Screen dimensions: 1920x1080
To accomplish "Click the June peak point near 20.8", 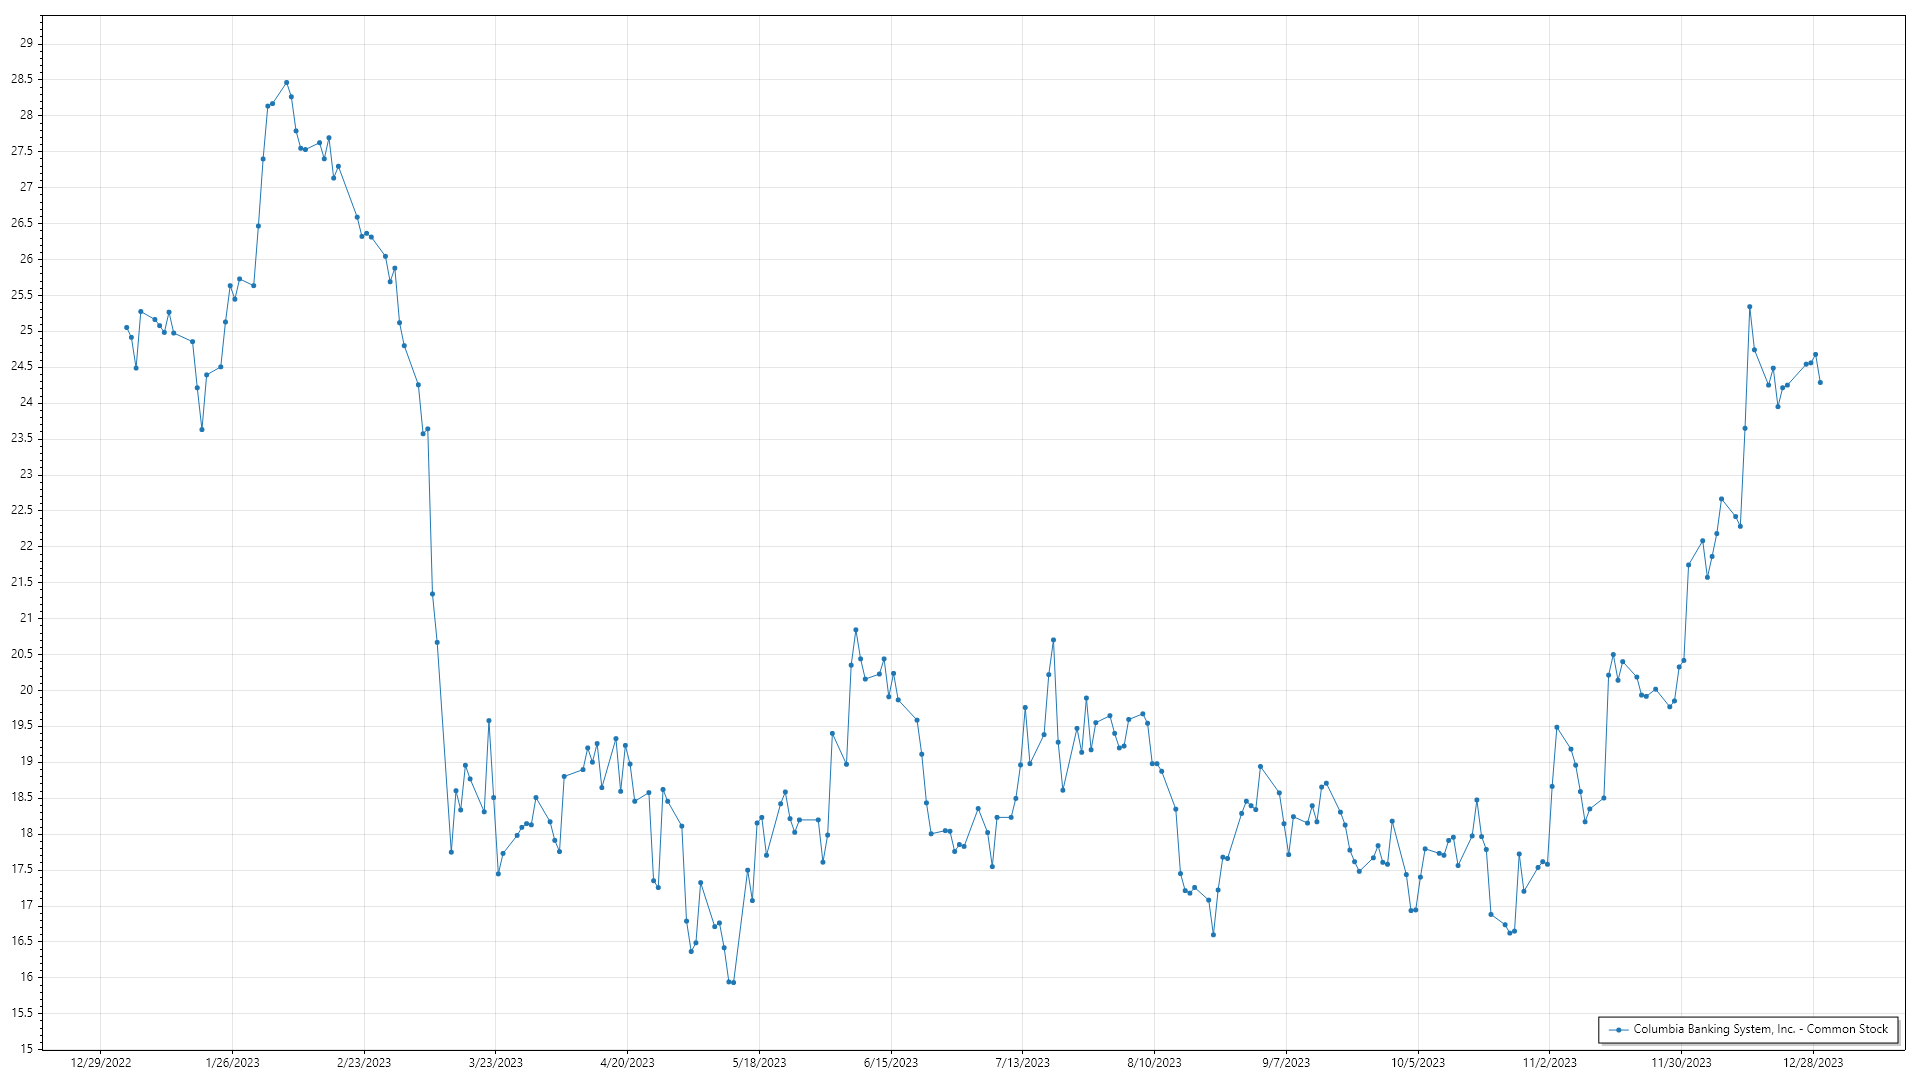I will (855, 630).
